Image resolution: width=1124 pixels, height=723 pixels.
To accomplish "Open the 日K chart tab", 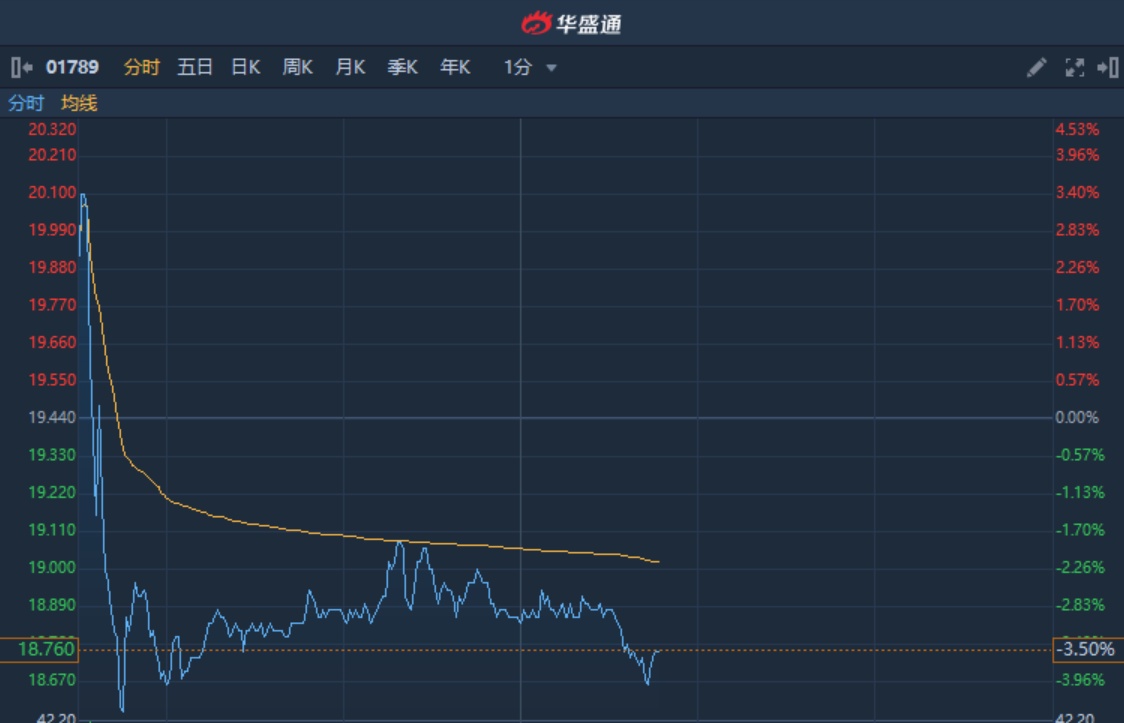I will 246,68.
